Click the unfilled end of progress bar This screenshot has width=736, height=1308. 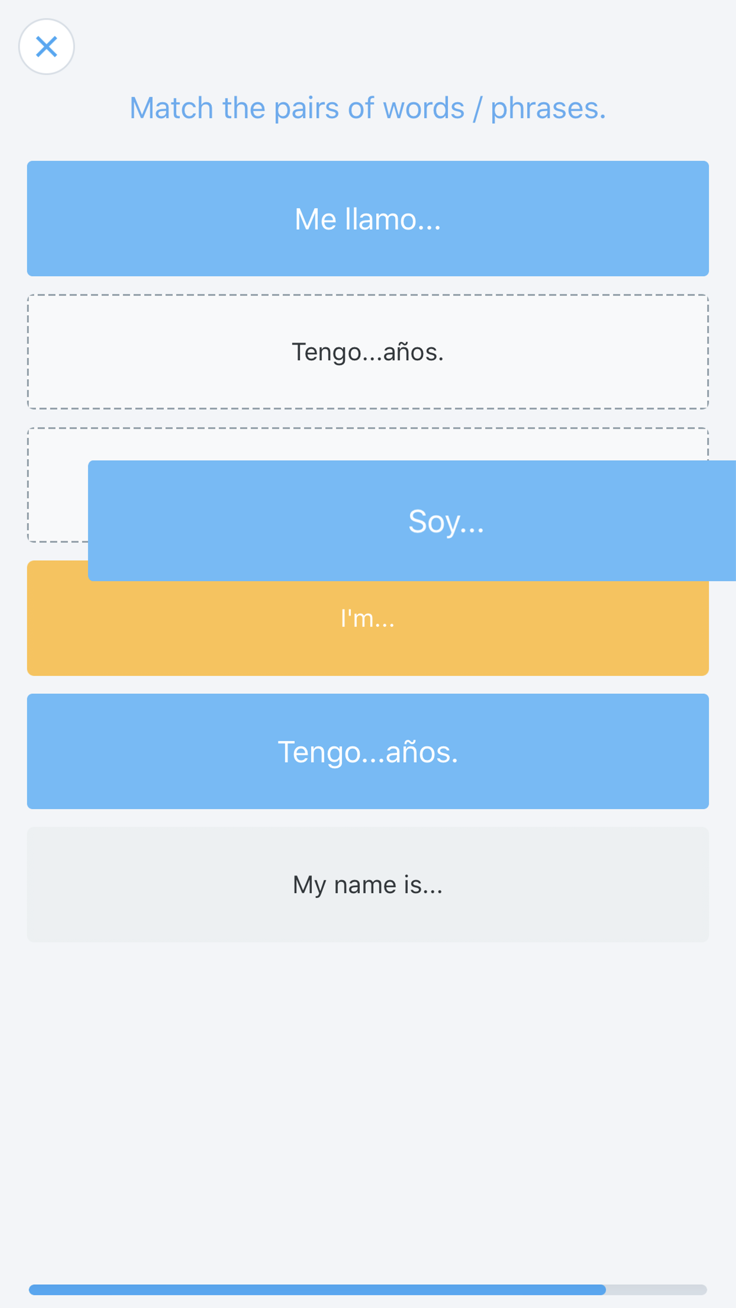[x=657, y=1290]
